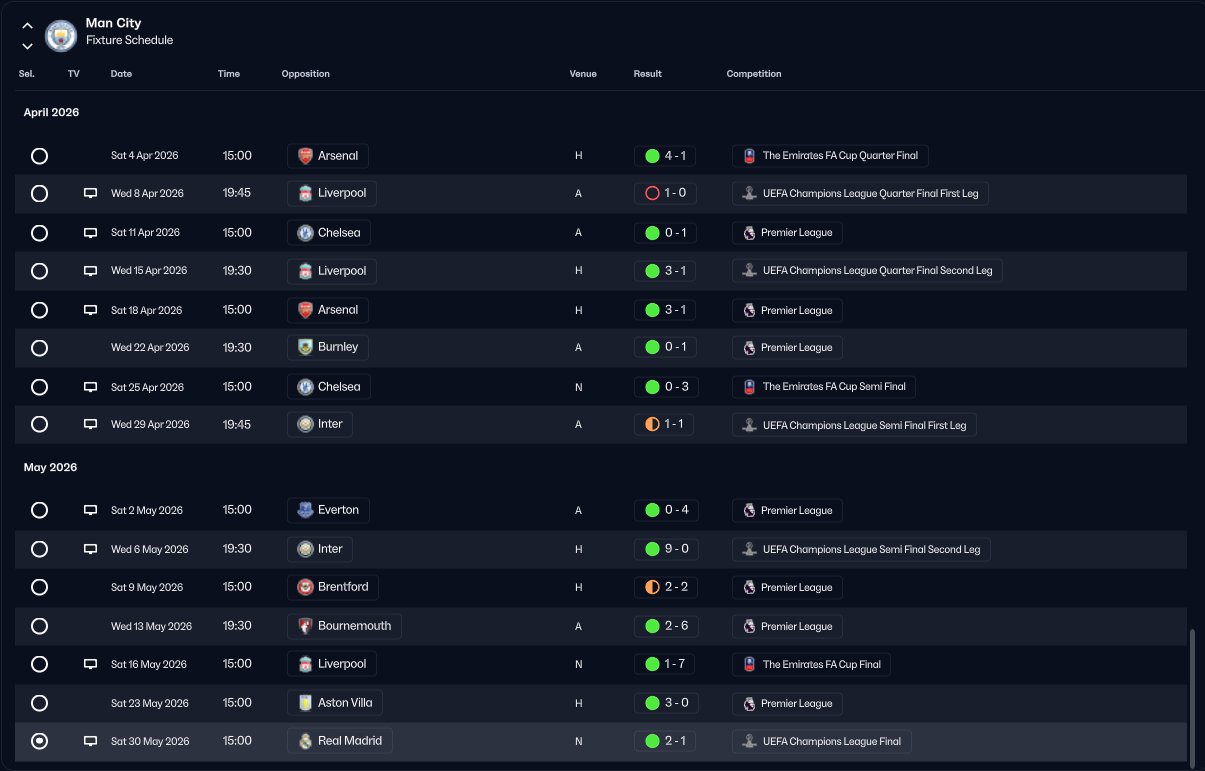
Task: Click TV icon for Wed 29 Apr Inter match
Action: (90, 425)
